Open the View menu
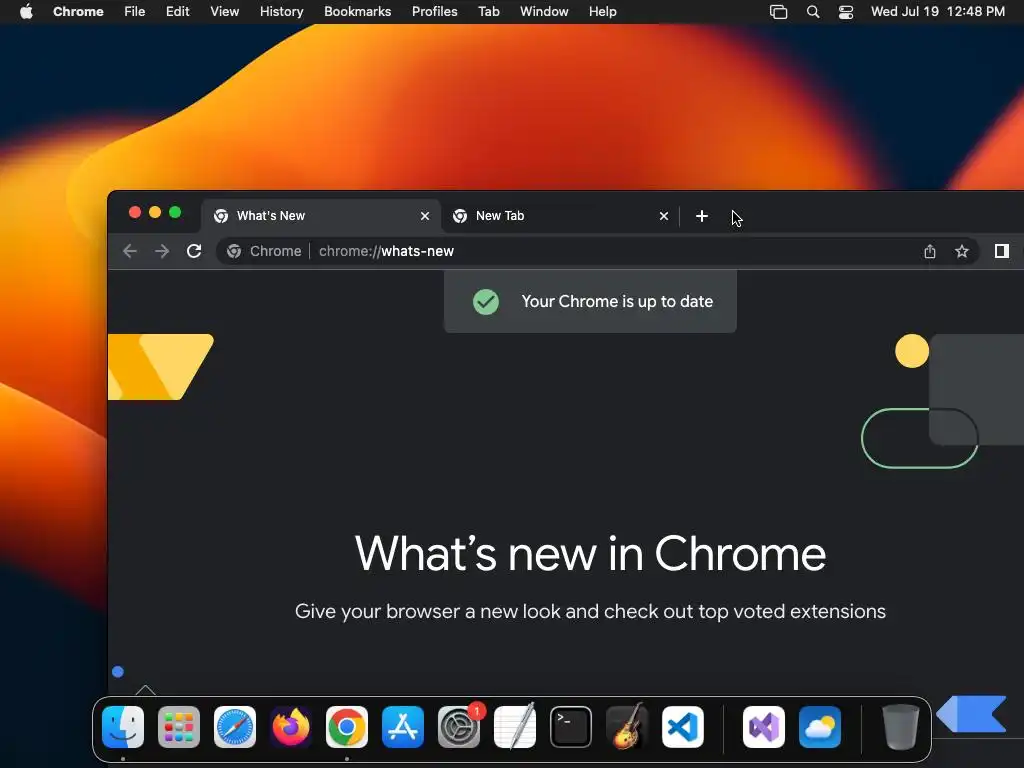 tap(225, 12)
